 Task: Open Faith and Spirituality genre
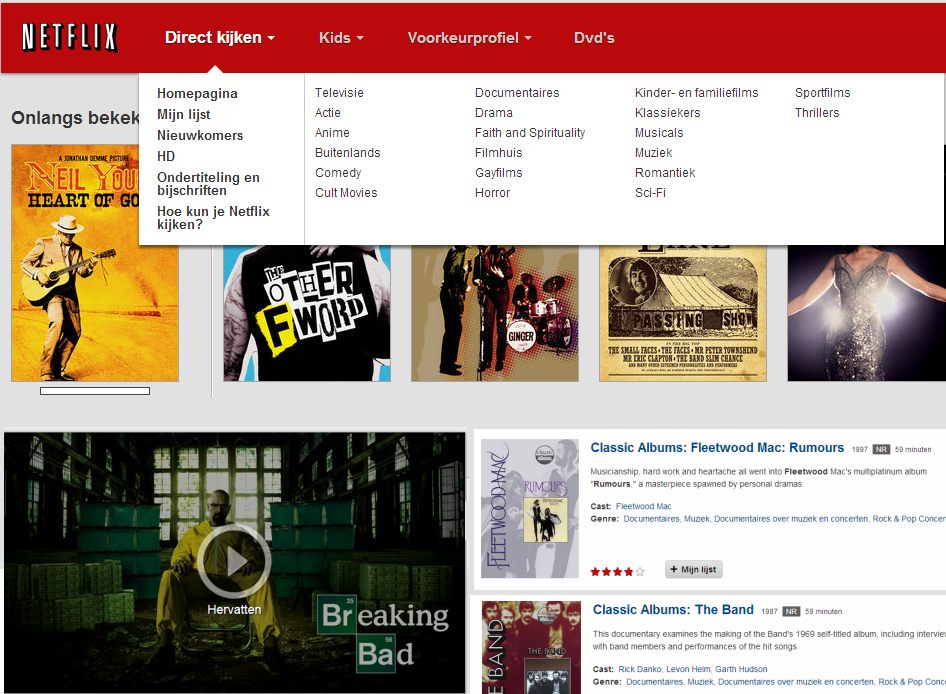pyautogui.click(x=530, y=133)
